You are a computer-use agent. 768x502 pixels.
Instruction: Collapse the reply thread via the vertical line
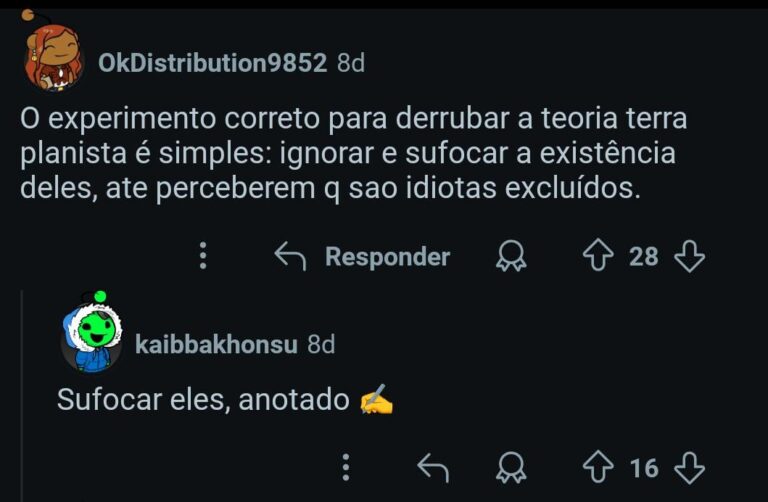pos(22,400)
